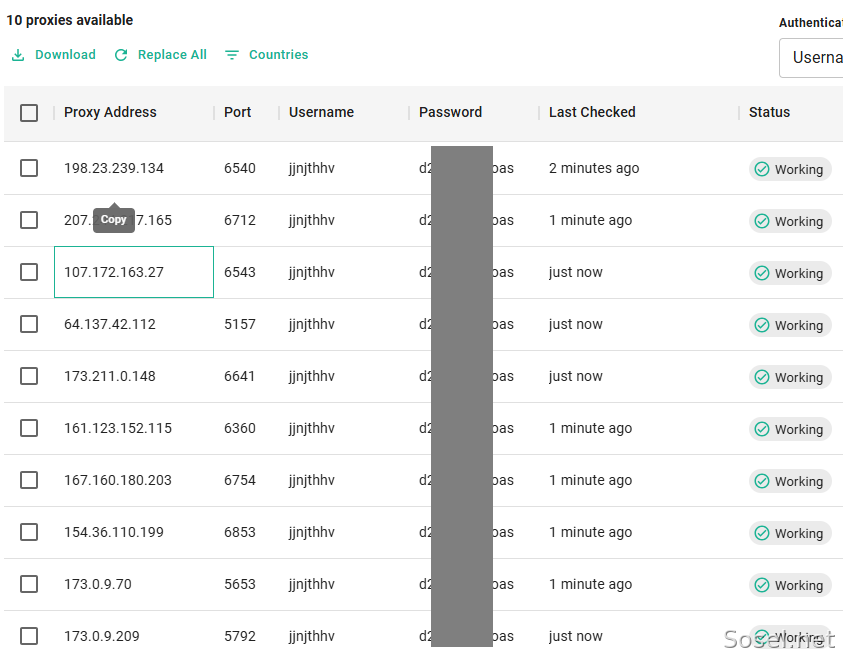Open the Countries filter icon
Viewport: 843px width, 657px height.
(232, 55)
